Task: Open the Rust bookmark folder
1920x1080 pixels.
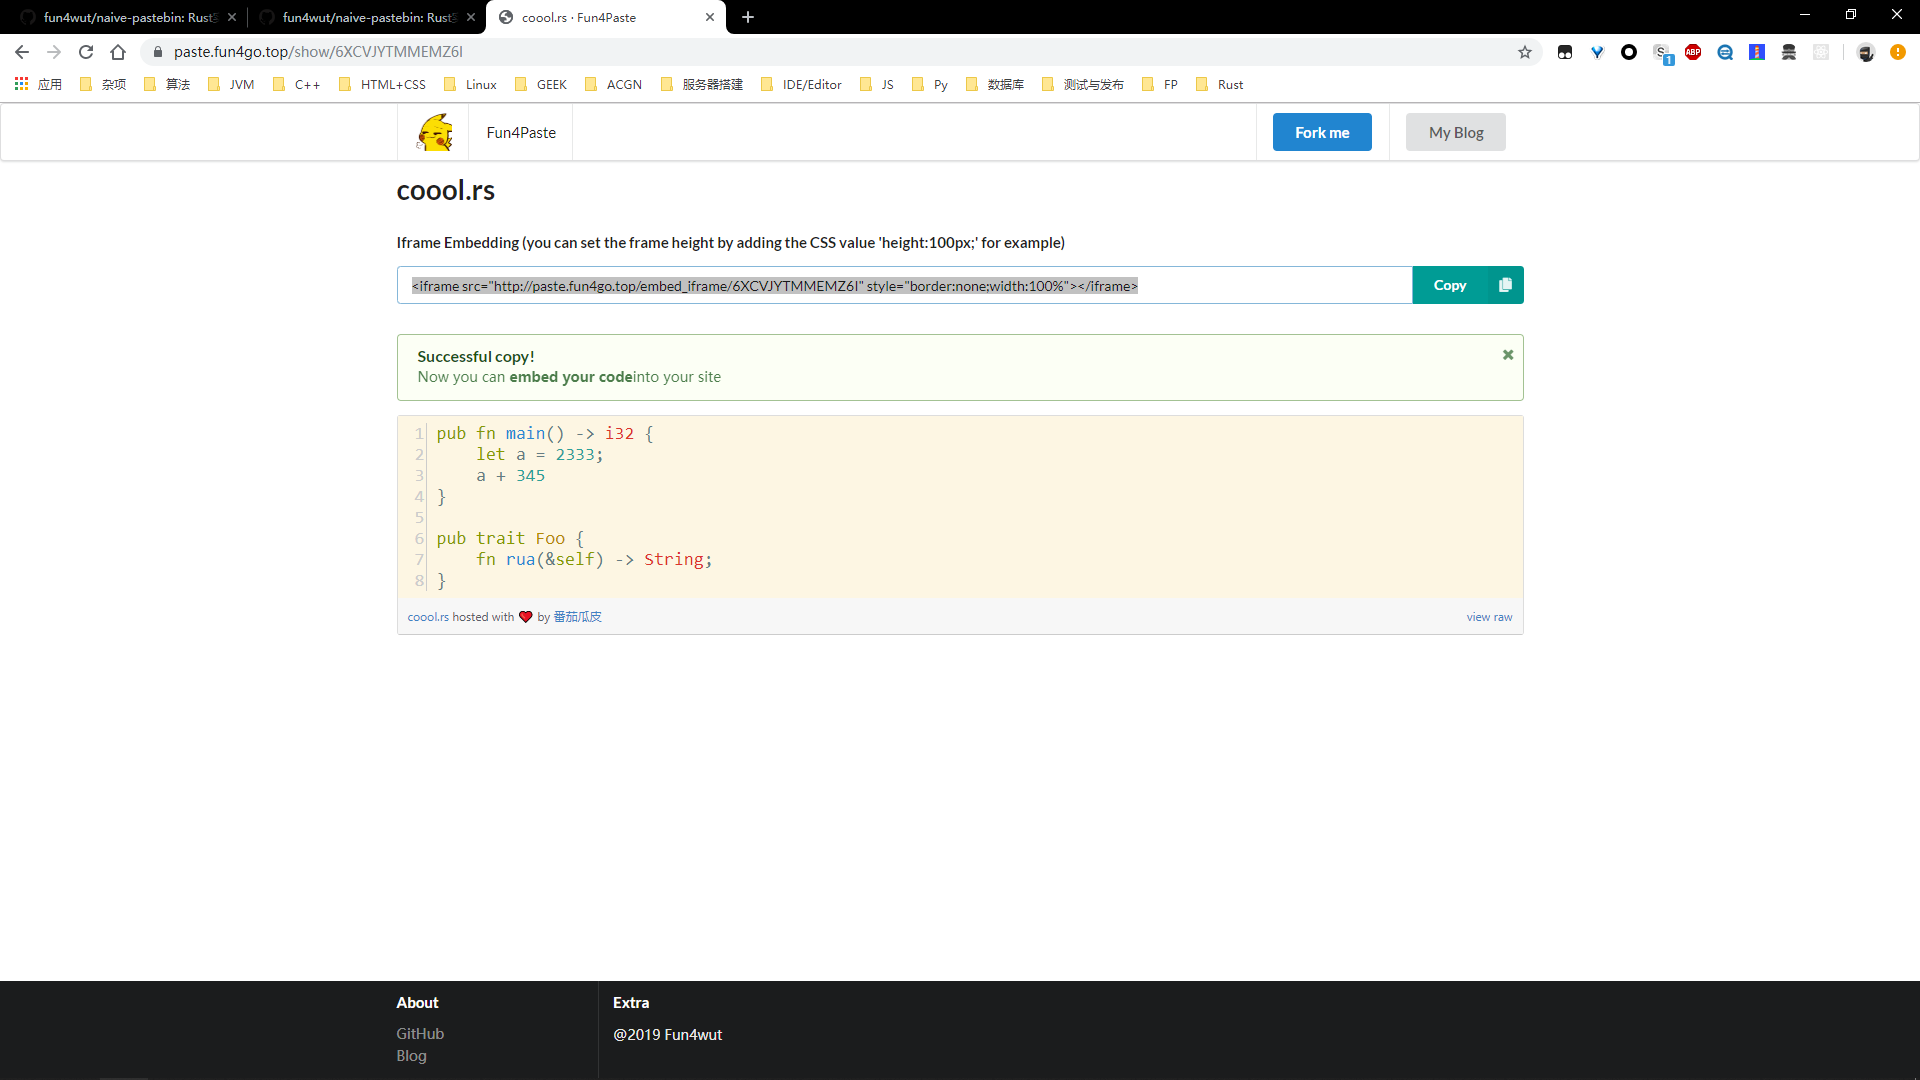Action: click(x=1219, y=84)
